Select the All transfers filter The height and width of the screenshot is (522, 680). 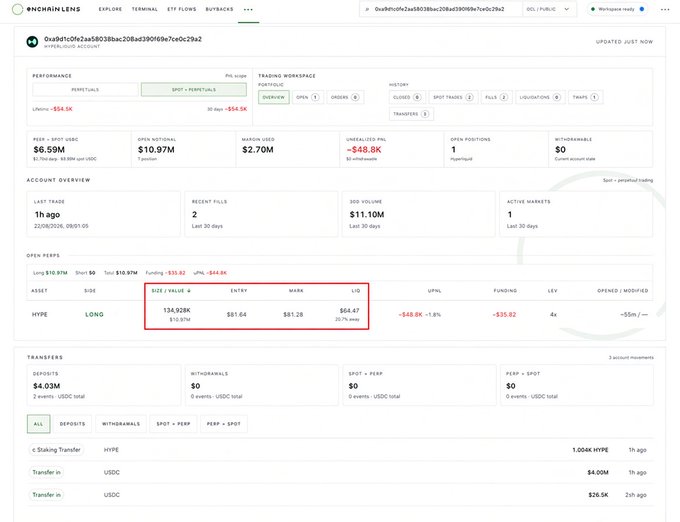coord(39,424)
